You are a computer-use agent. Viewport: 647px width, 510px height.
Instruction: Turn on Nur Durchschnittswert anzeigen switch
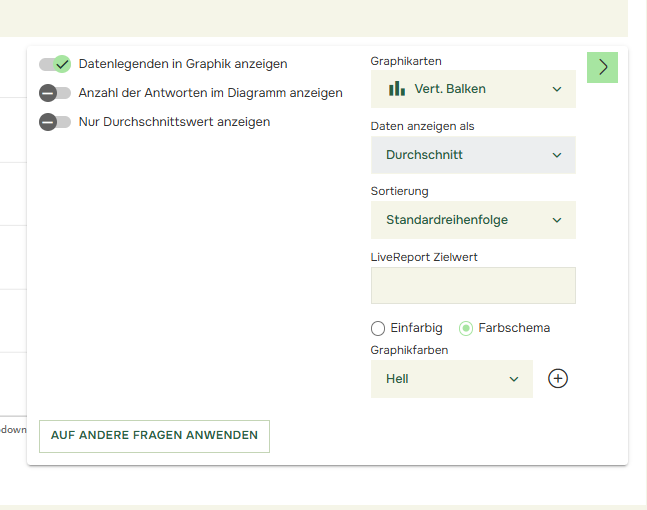[x=55, y=122]
